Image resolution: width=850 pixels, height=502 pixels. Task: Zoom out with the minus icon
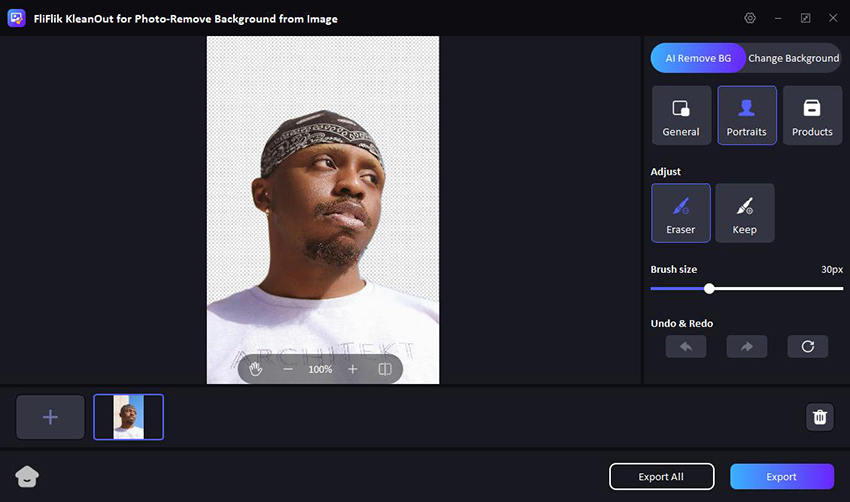(288, 369)
